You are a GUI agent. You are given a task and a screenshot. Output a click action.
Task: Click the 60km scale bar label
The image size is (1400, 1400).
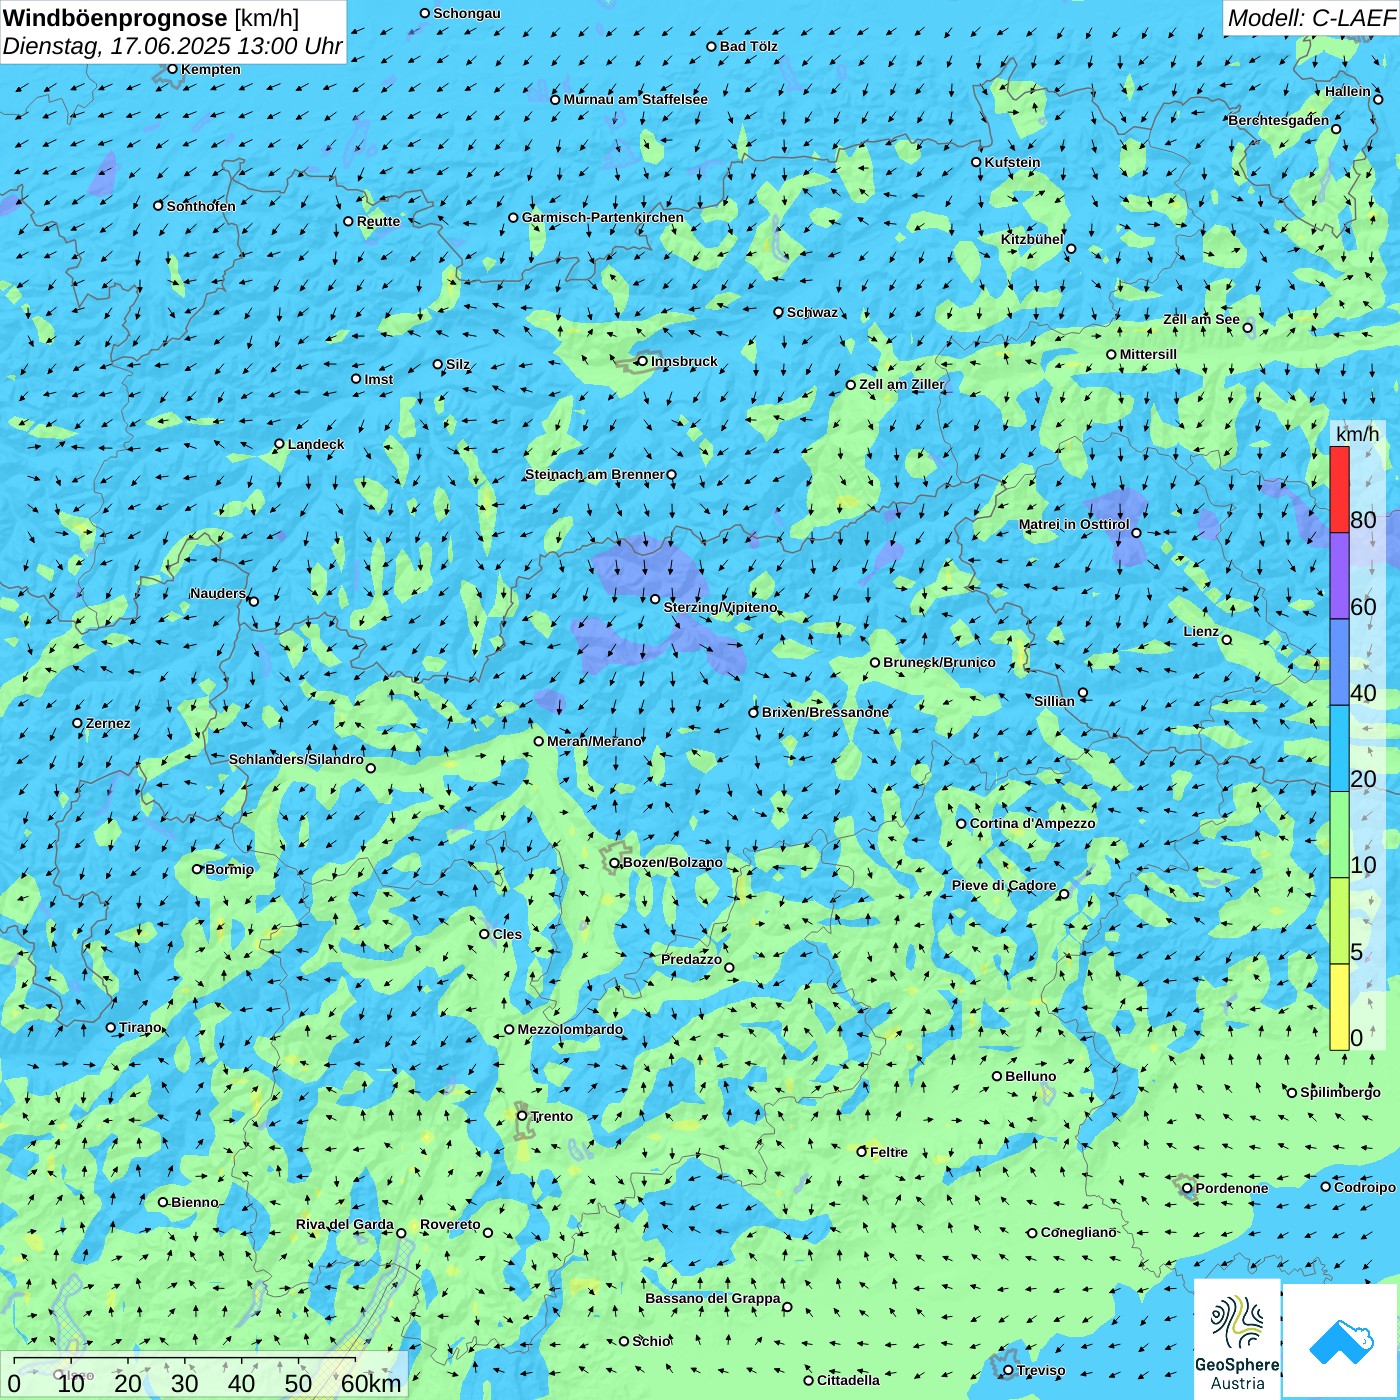point(371,1383)
